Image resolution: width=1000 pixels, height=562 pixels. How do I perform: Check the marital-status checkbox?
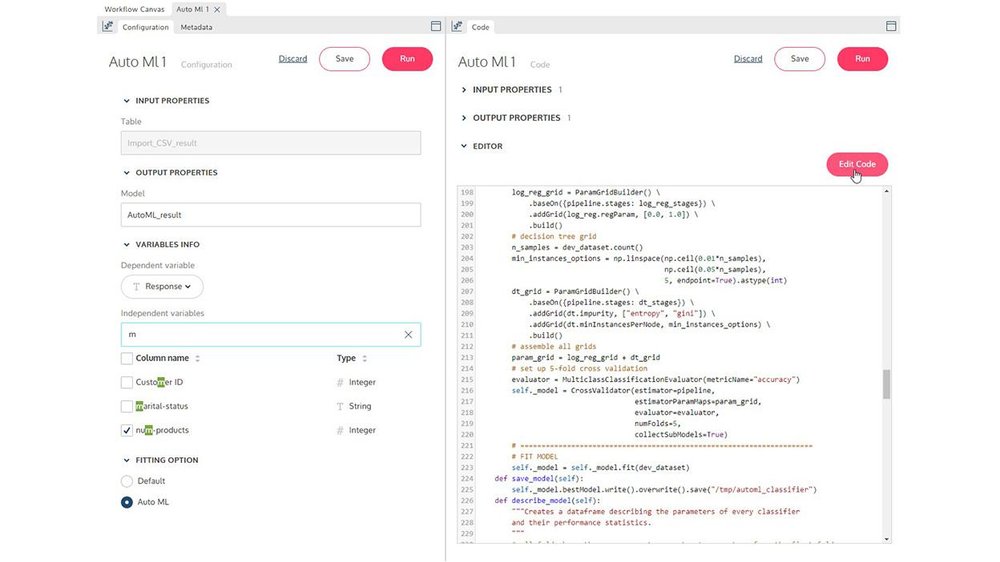pyautogui.click(x=127, y=406)
